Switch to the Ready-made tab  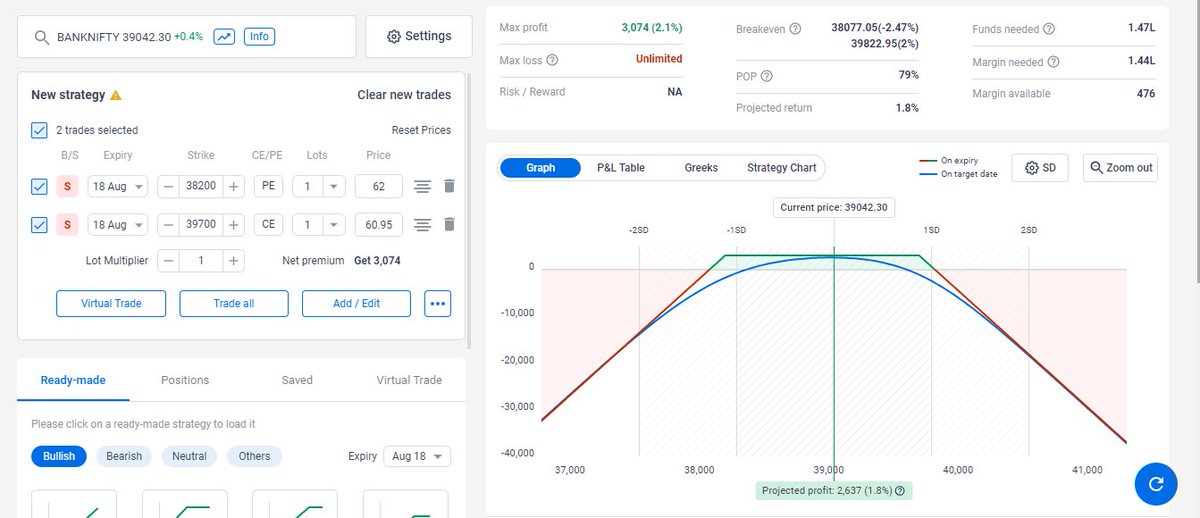click(73, 380)
